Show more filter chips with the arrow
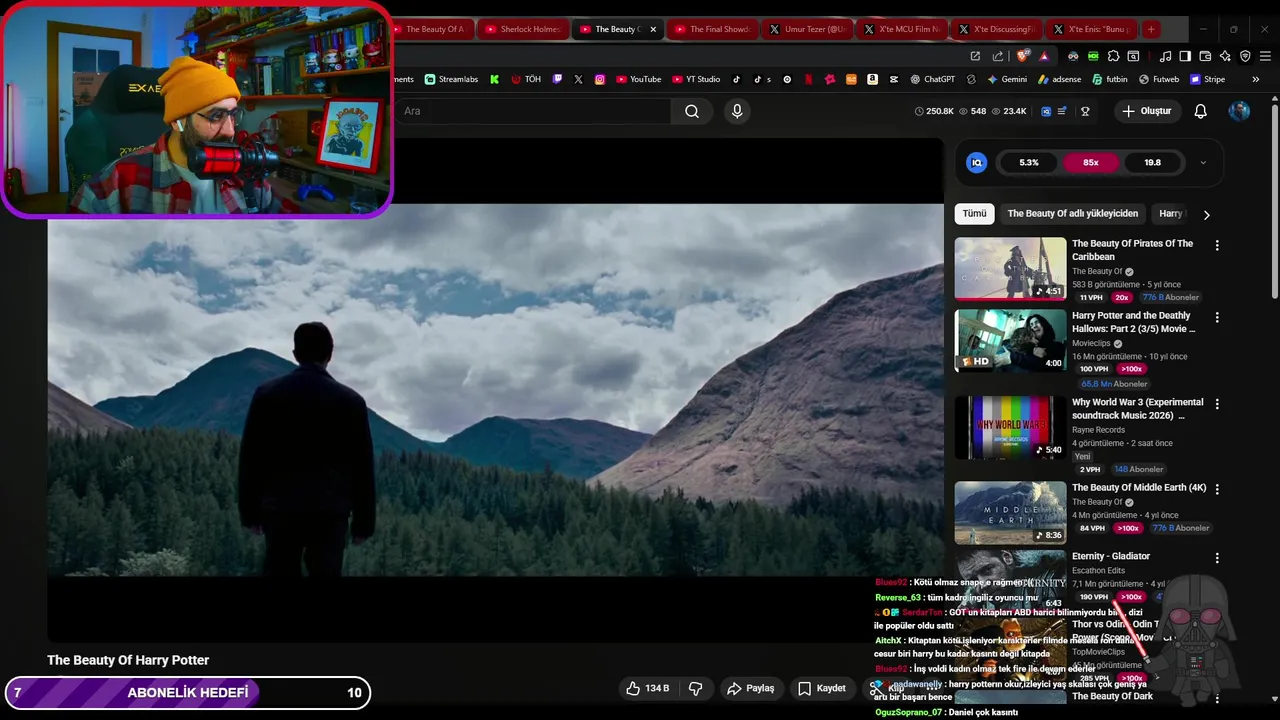 1206,214
